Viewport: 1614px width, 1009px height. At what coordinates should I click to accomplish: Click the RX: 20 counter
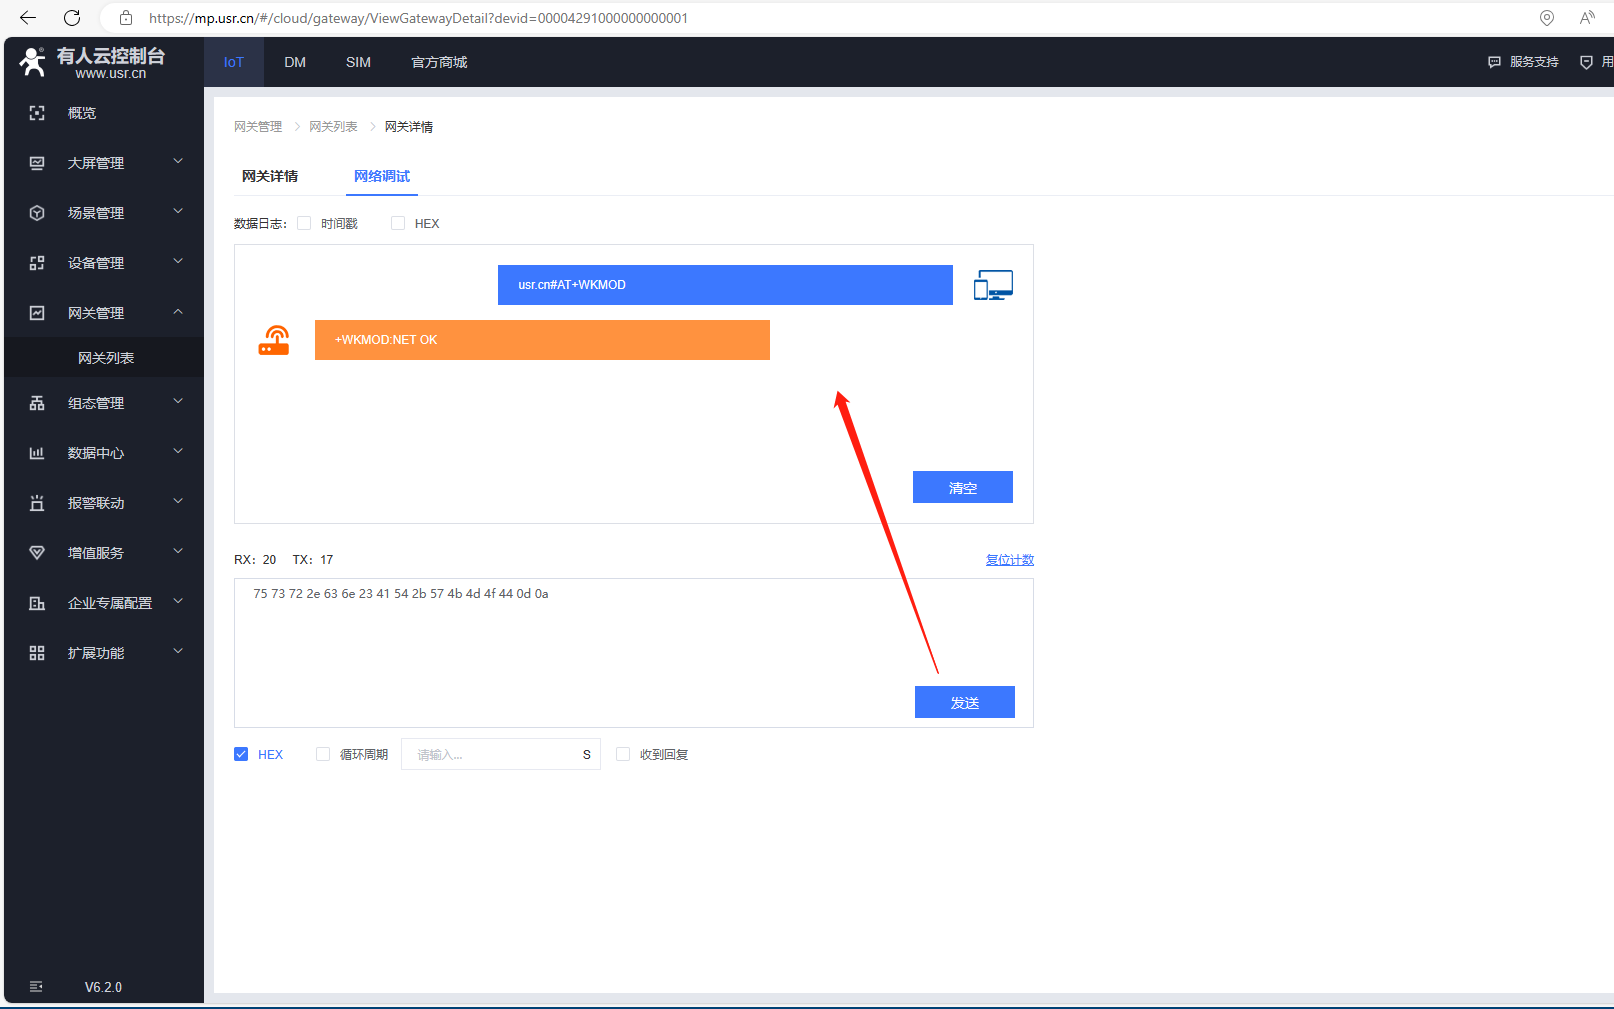255,560
